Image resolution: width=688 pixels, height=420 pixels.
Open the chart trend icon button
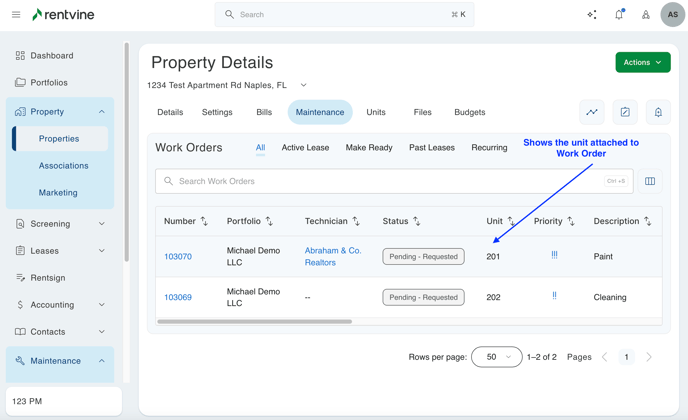point(592,113)
